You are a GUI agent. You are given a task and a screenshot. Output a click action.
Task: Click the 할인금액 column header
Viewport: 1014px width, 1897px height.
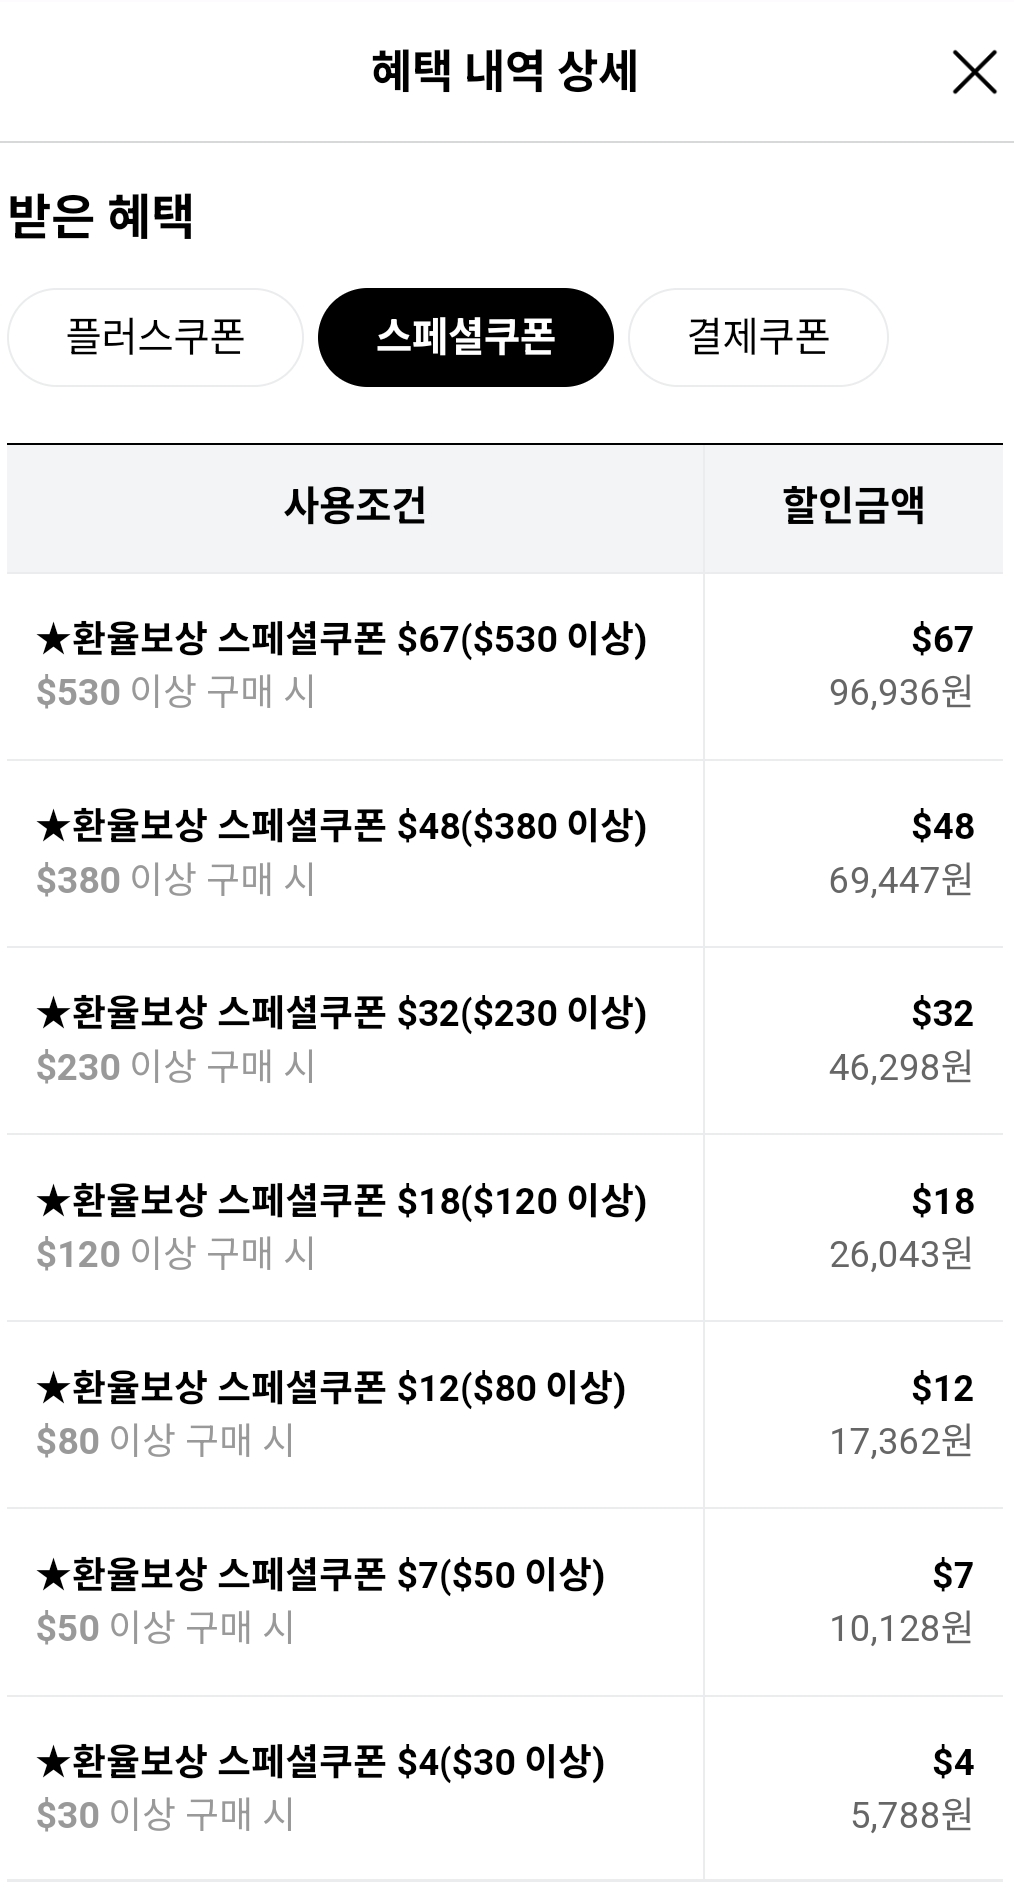[853, 506]
